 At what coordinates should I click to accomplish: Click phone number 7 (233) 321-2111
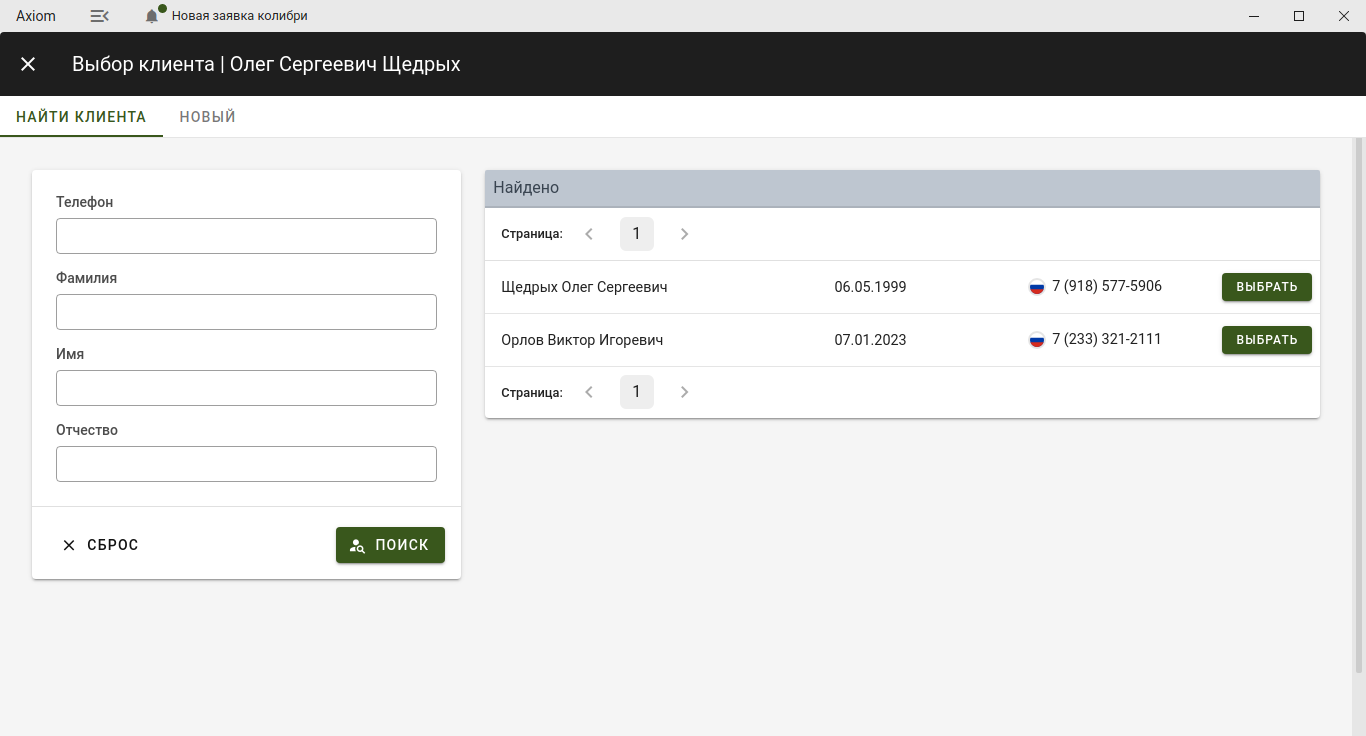[x=1107, y=339]
